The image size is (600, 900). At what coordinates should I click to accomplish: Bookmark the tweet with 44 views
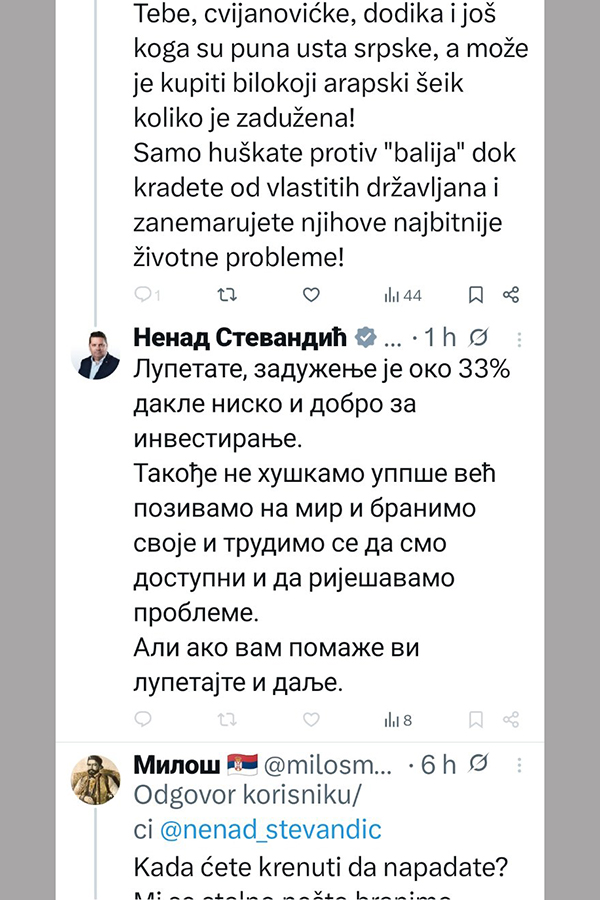pyautogui.click(x=476, y=295)
